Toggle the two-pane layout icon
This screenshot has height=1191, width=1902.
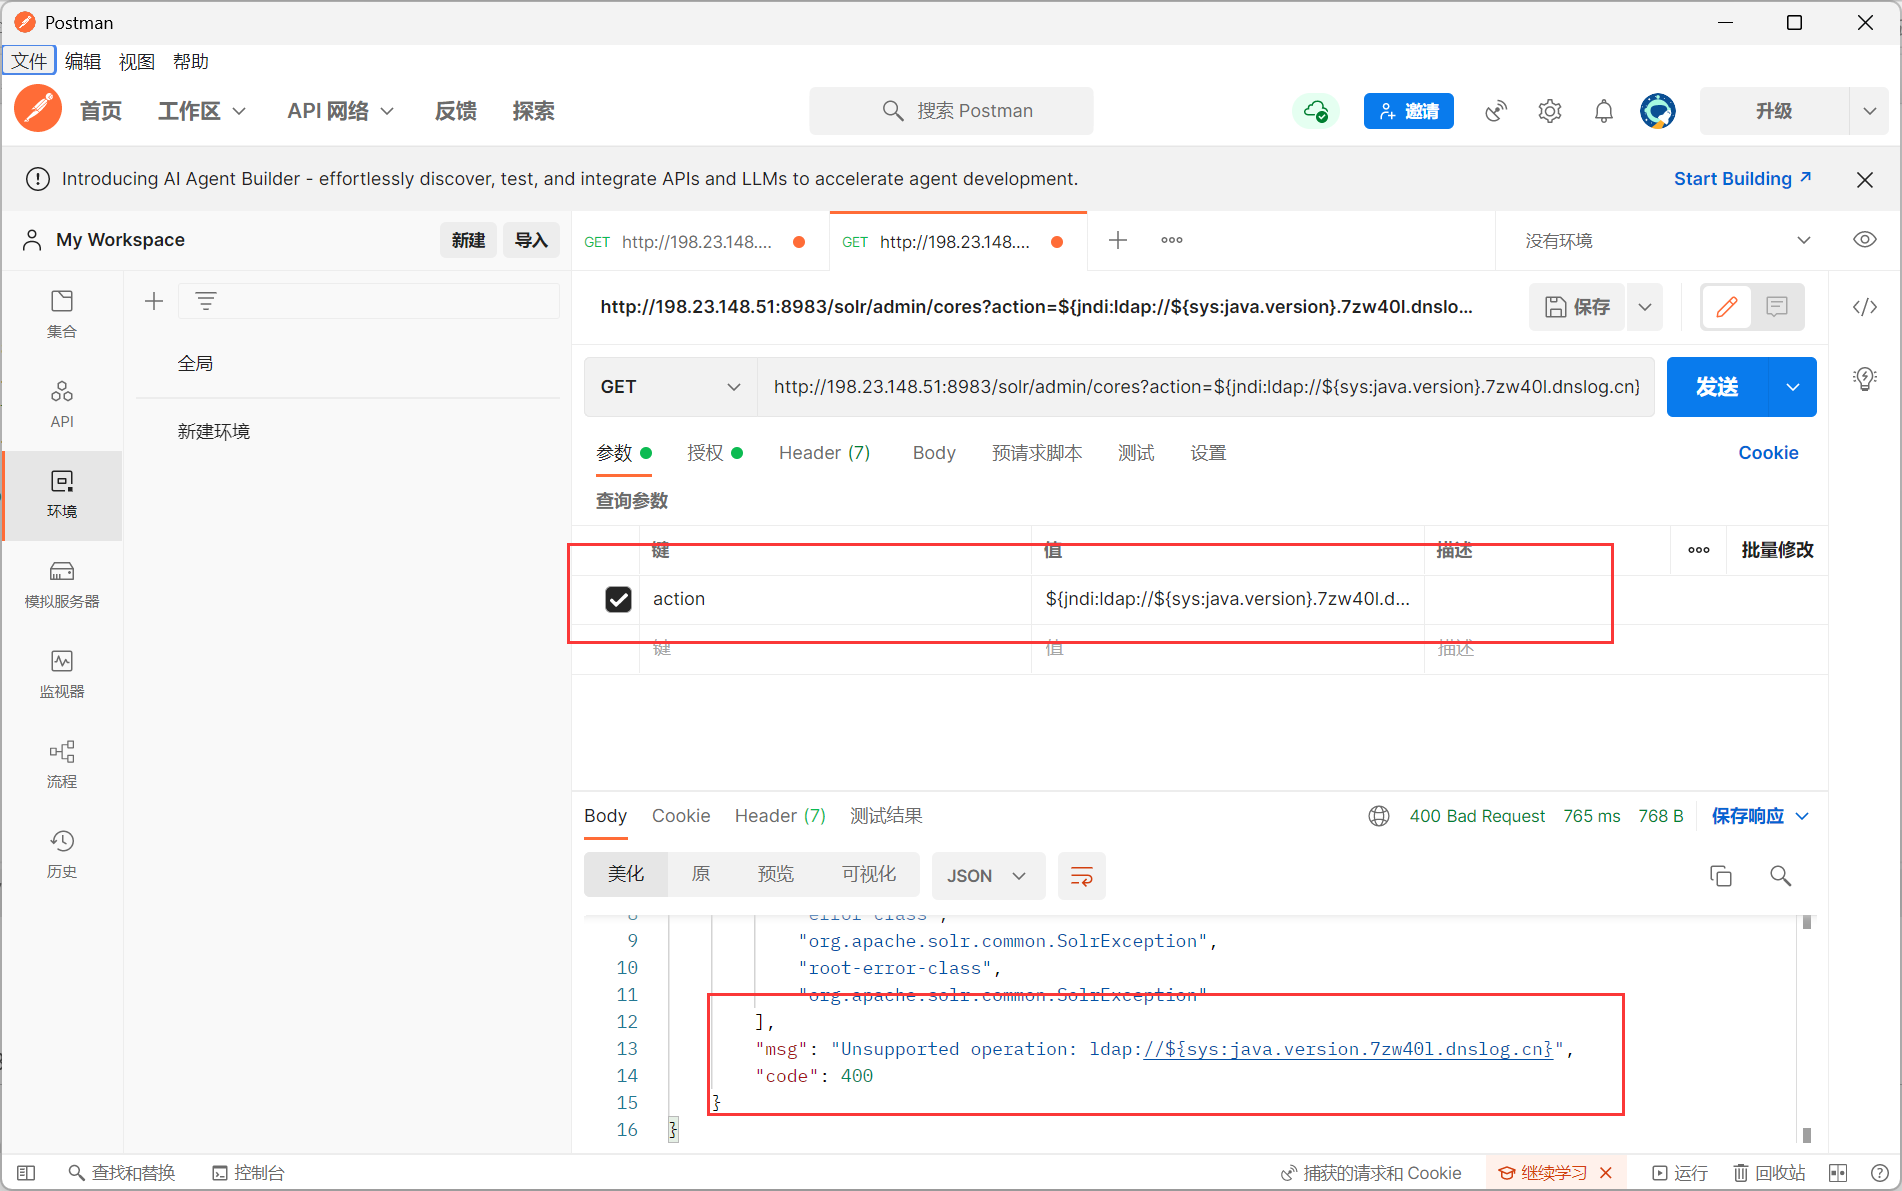[1838, 1173]
